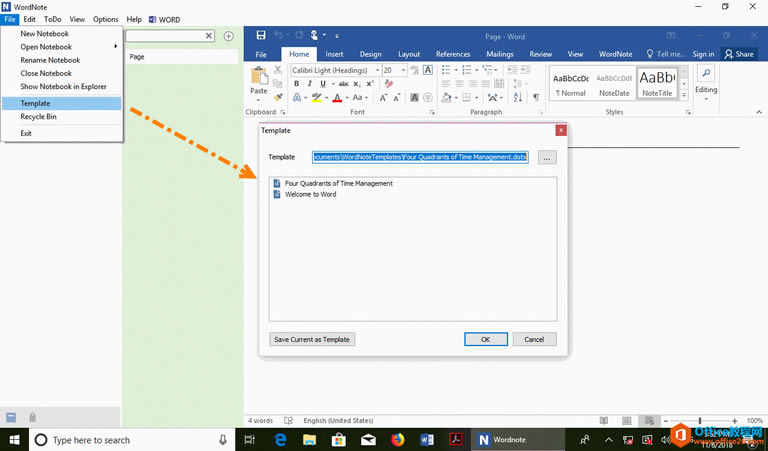Toggle Subscript formatting
The width and height of the screenshot is (768, 451).
(357, 84)
